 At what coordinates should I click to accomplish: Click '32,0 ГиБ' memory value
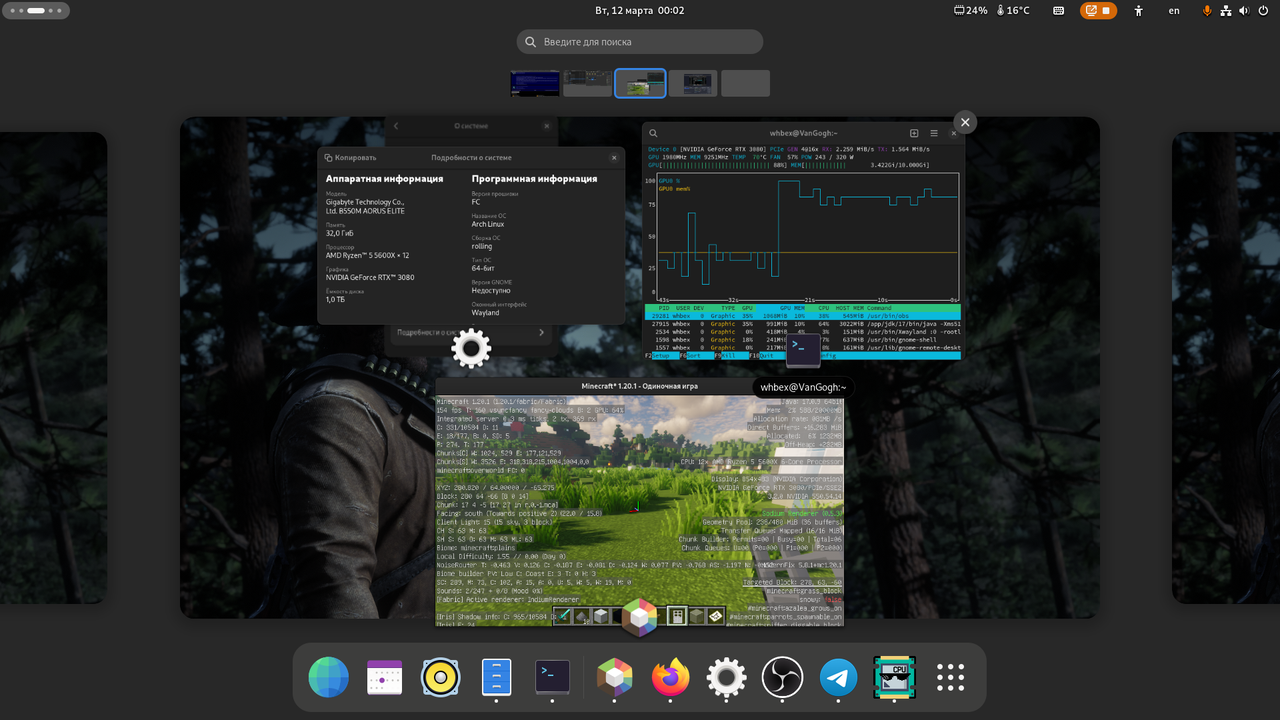coord(340,233)
